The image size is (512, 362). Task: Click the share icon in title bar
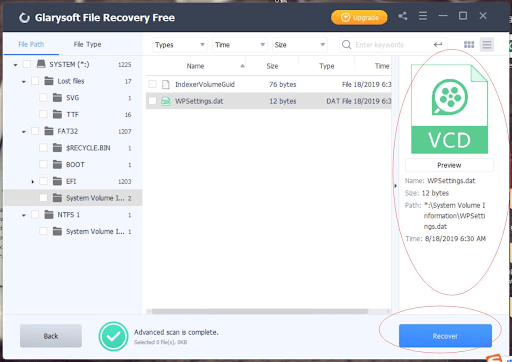click(x=403, y=16)
